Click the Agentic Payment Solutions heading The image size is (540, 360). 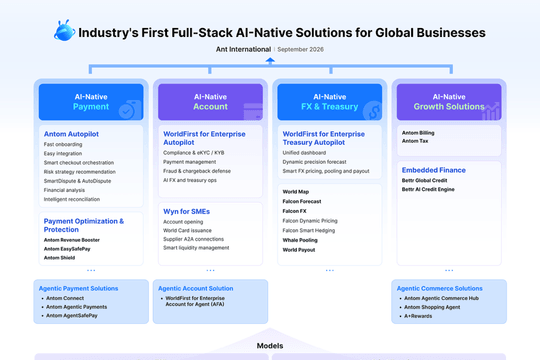tap(79, 288)
